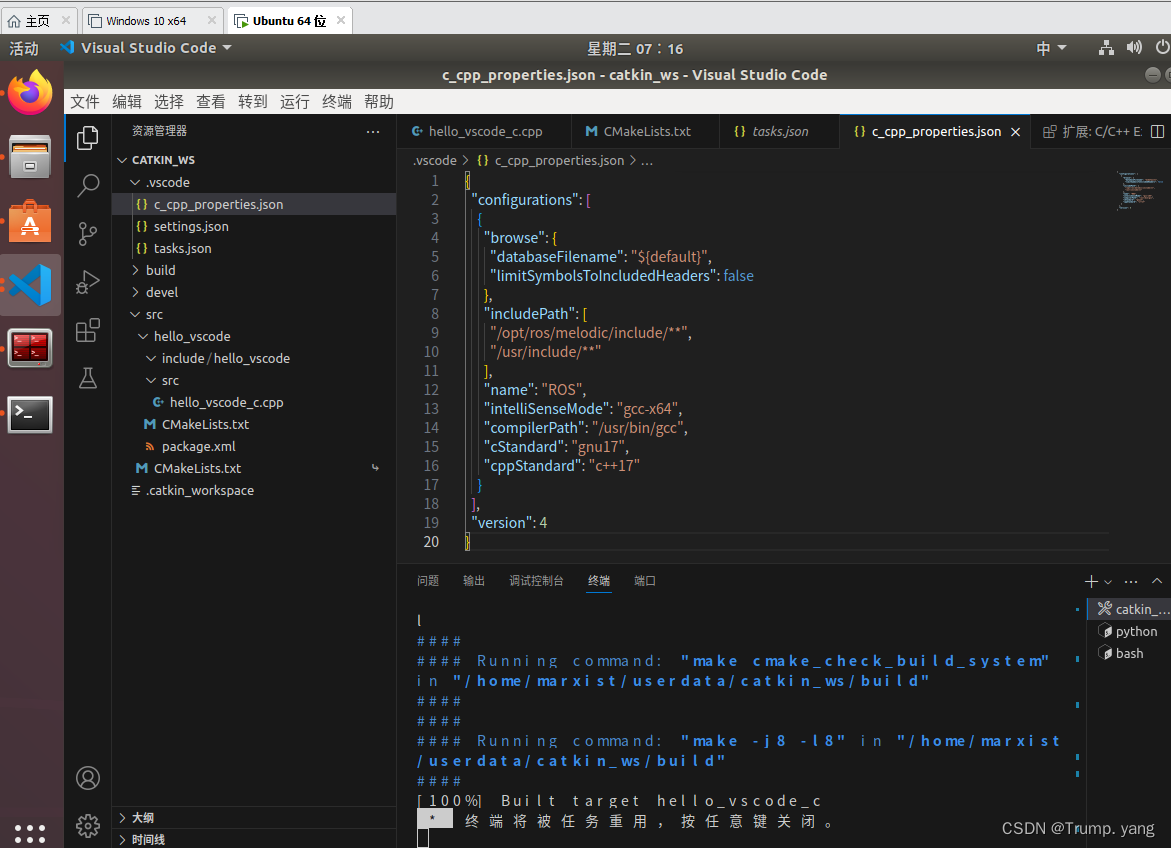
Task: Select the python terminal entry
Action: [1129, 631]
